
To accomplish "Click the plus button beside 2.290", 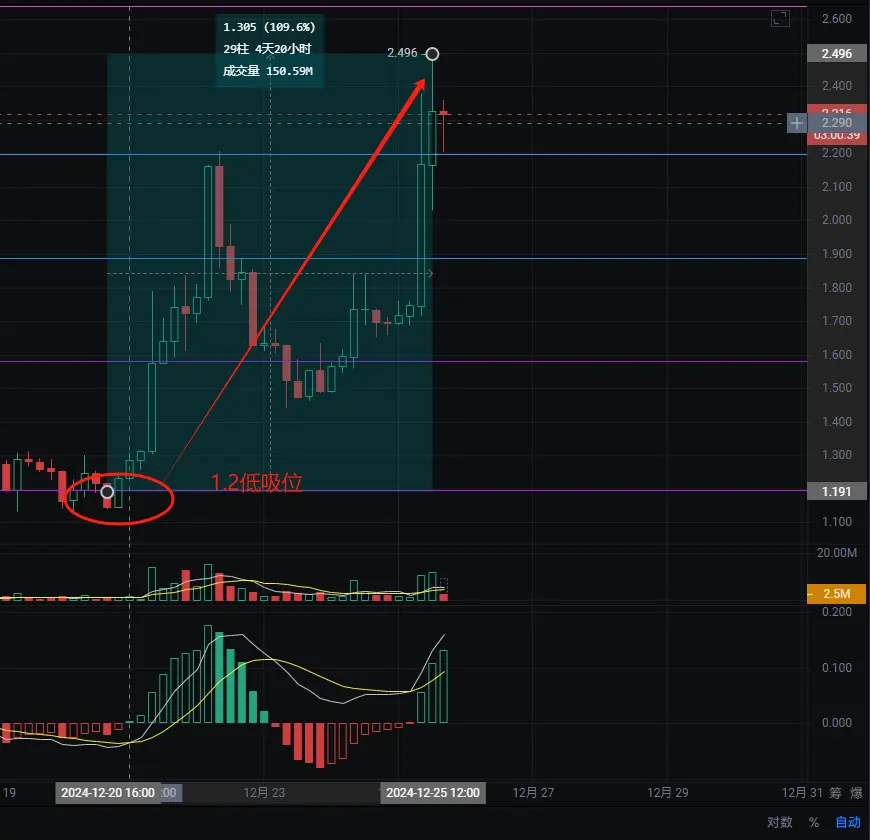I will click(796, 123).
